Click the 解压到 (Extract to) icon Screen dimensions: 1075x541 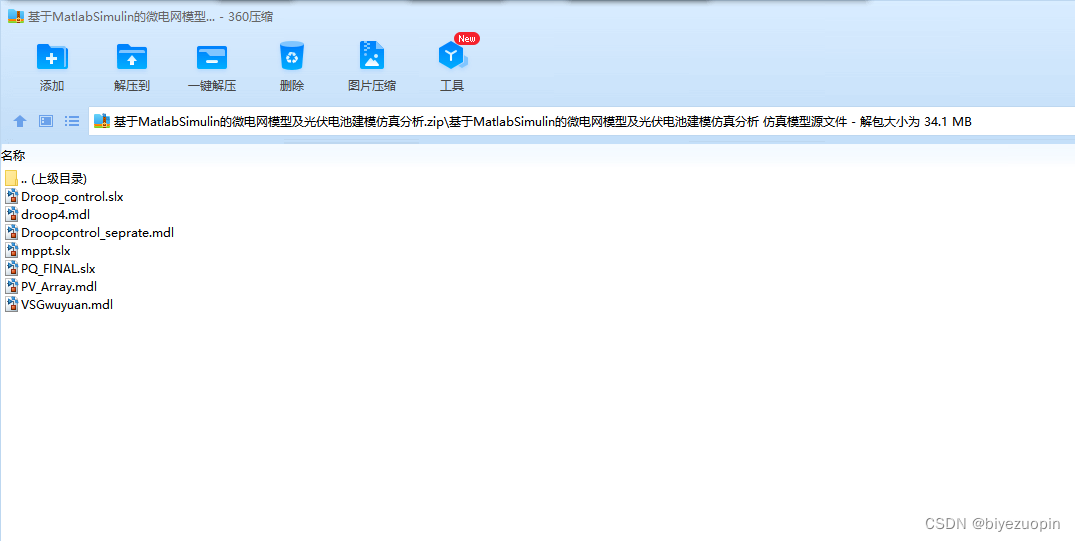point(132,56)
